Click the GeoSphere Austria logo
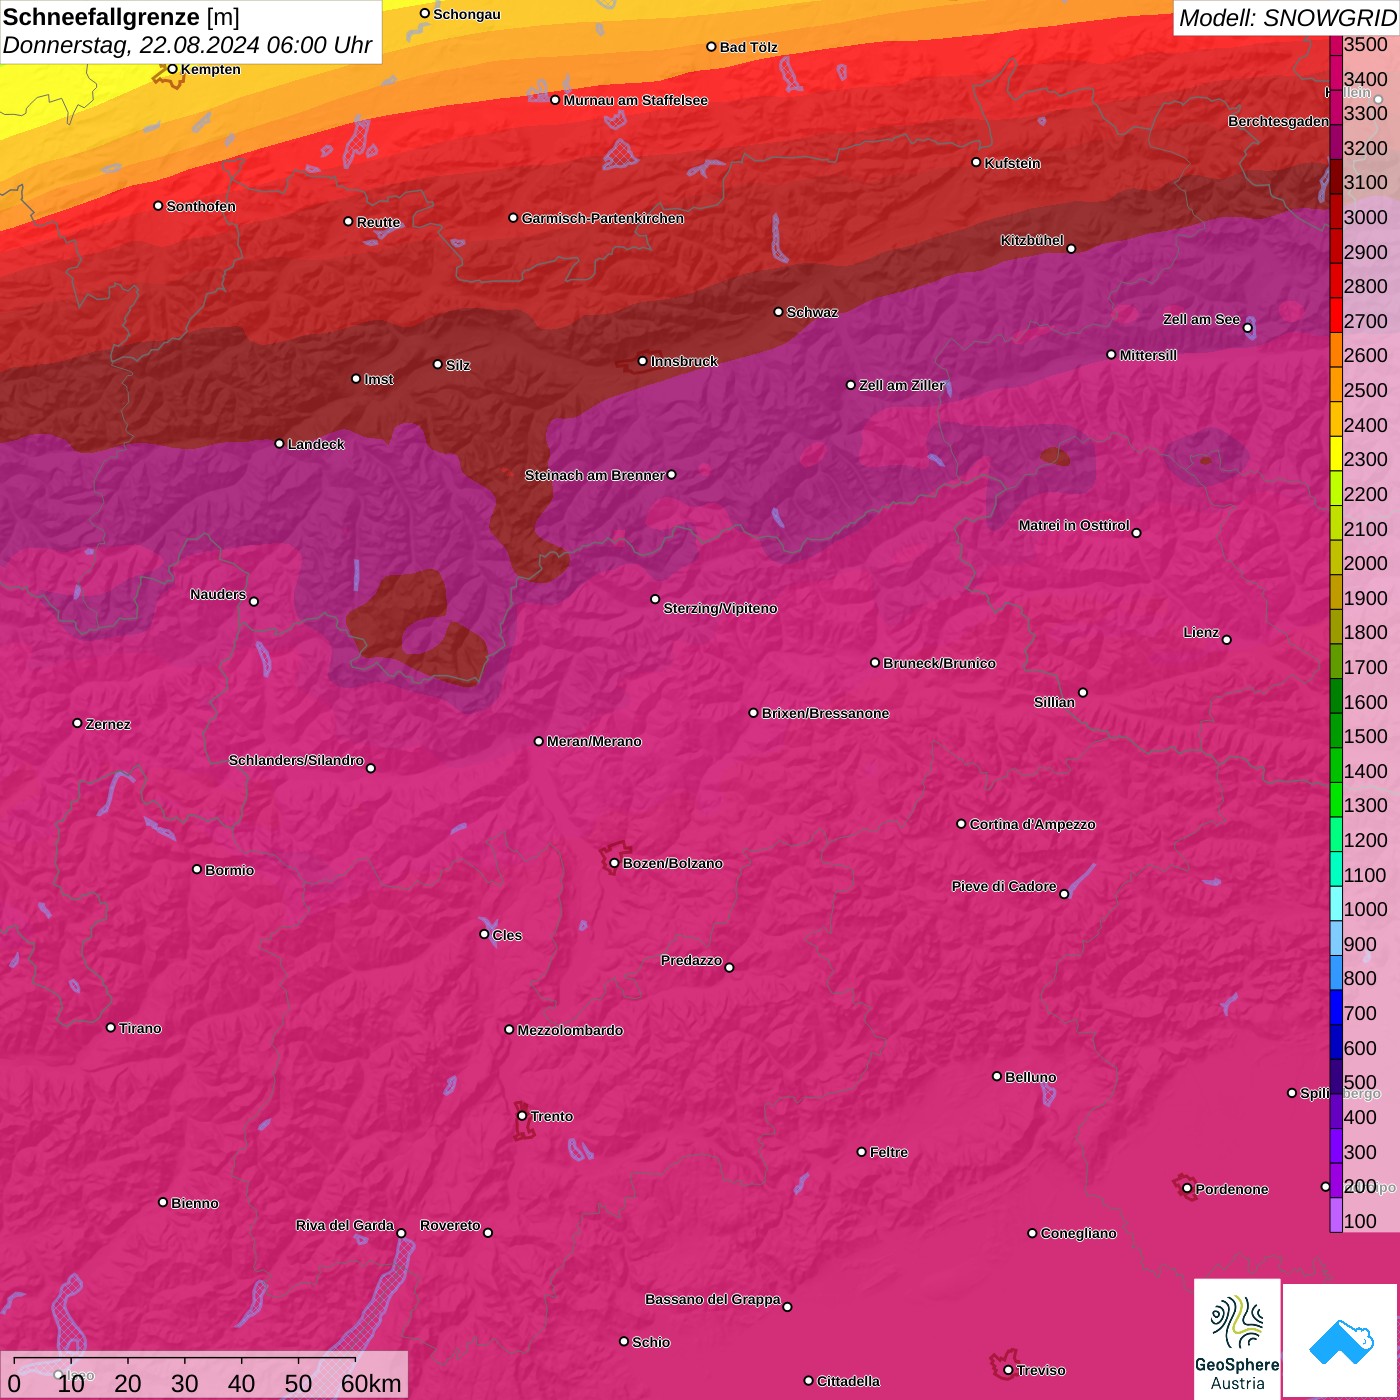 tap(1237, 1340)
